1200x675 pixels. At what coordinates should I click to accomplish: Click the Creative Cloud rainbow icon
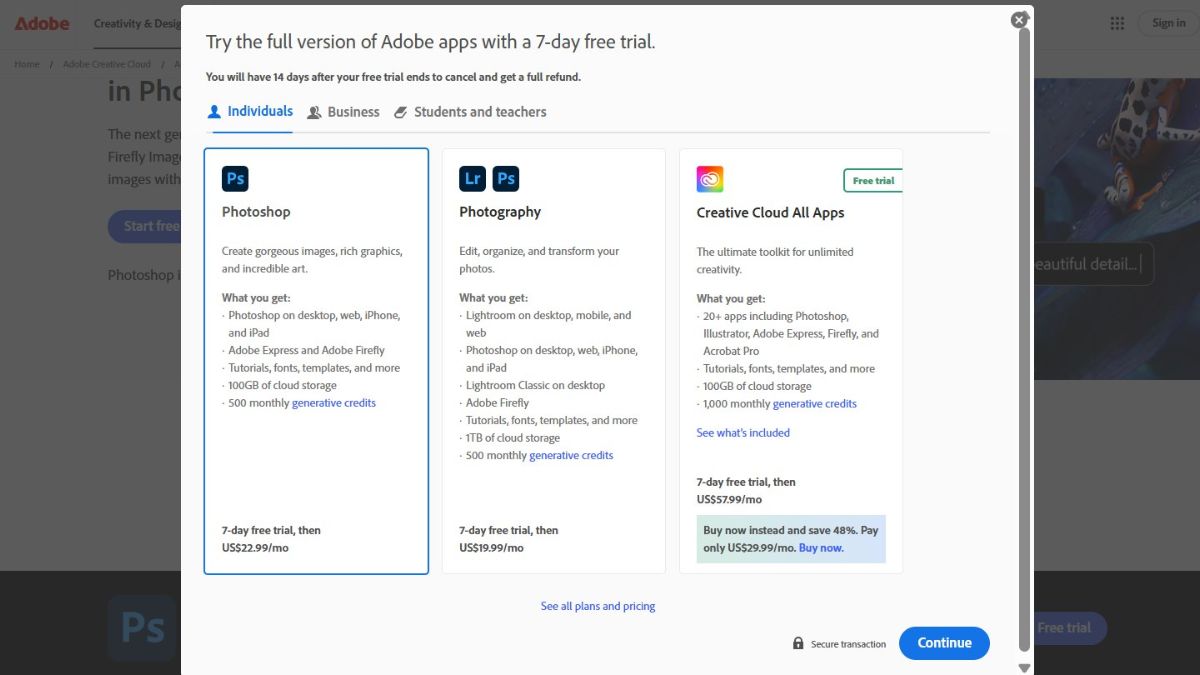tap(710, 179)
